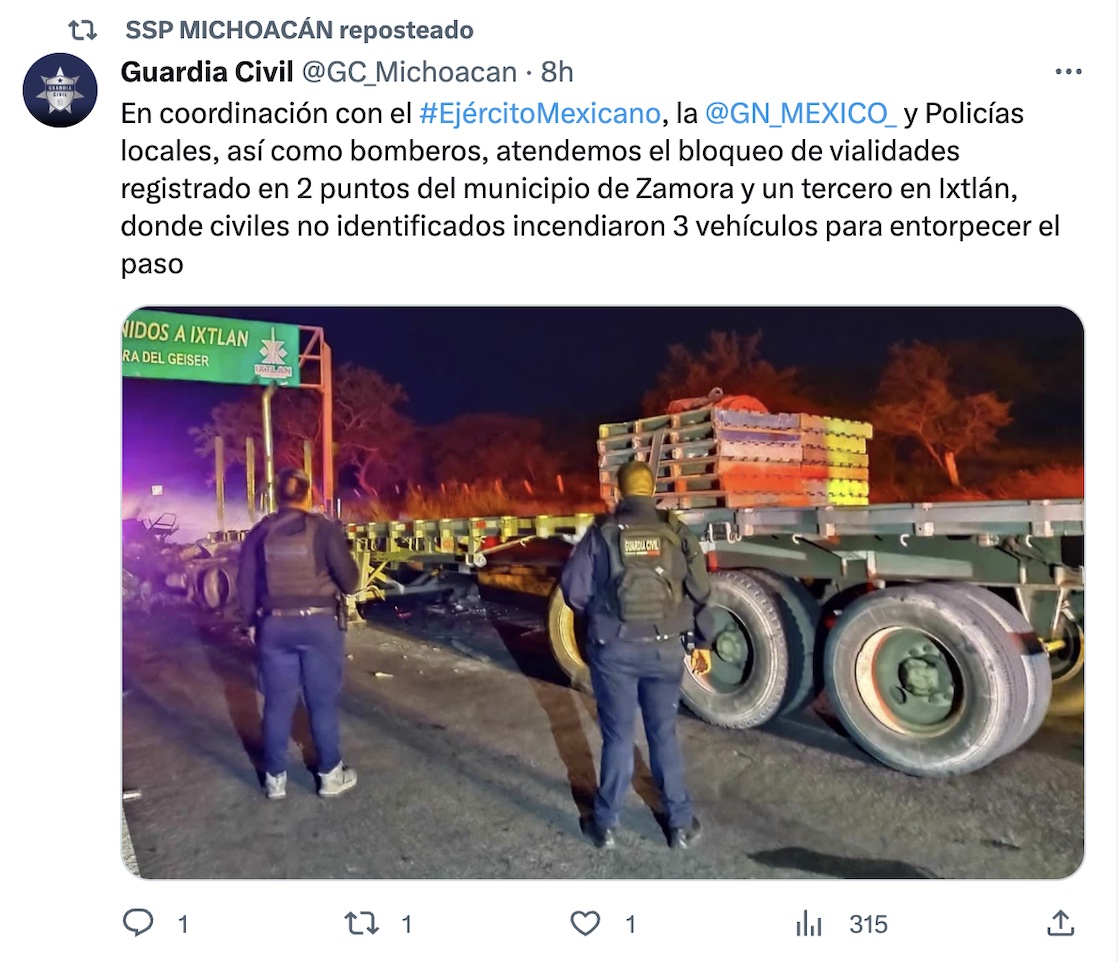Open the three-dot more options menu
This screenshot has height=962, width=1120.
point(1068,71)
